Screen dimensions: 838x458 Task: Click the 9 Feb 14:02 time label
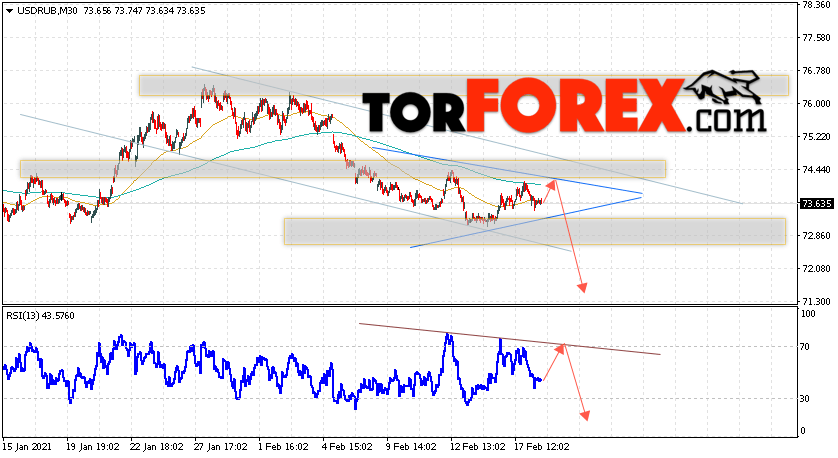(411, 447)
